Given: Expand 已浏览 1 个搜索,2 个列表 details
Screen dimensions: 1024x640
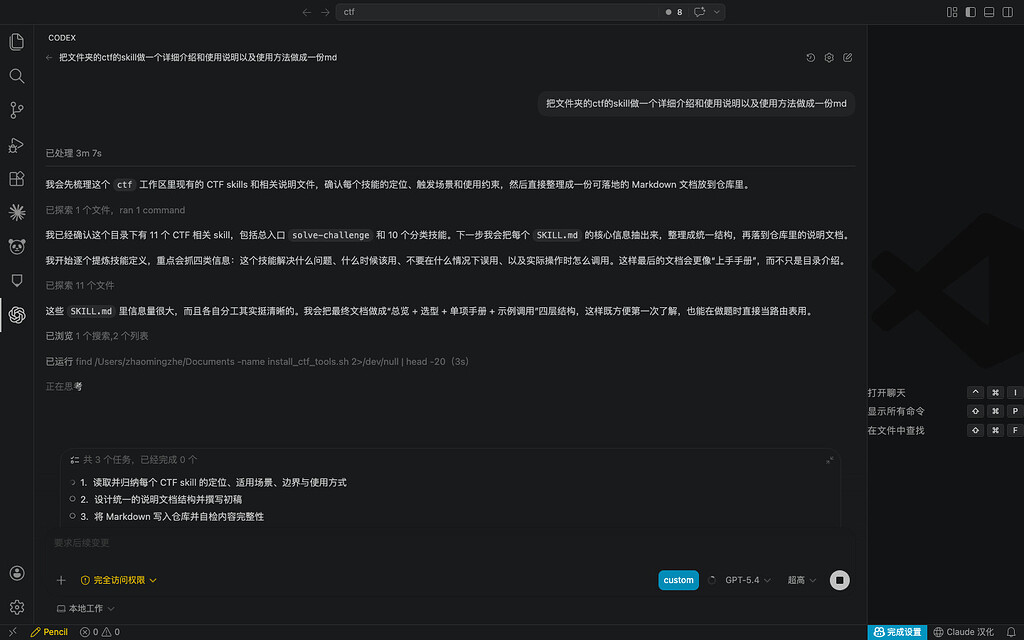Looking at the screenshot, I should point(97,336).
